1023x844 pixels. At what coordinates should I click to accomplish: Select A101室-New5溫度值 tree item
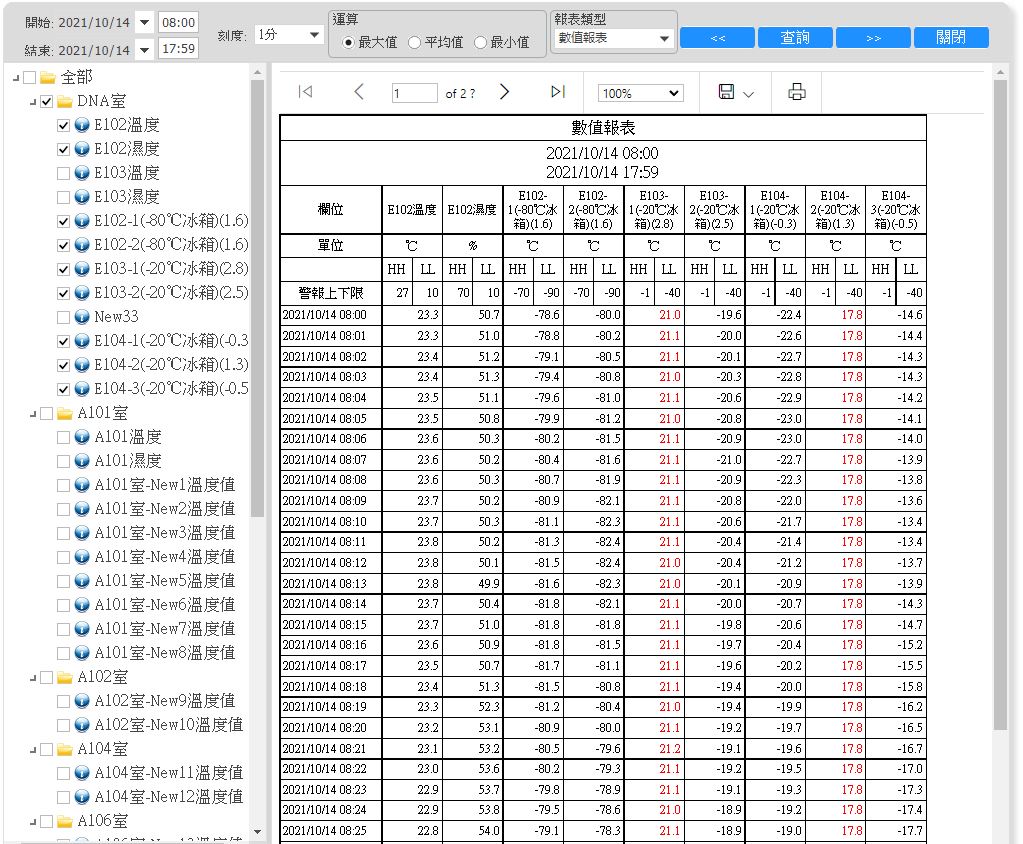(164, 580)
